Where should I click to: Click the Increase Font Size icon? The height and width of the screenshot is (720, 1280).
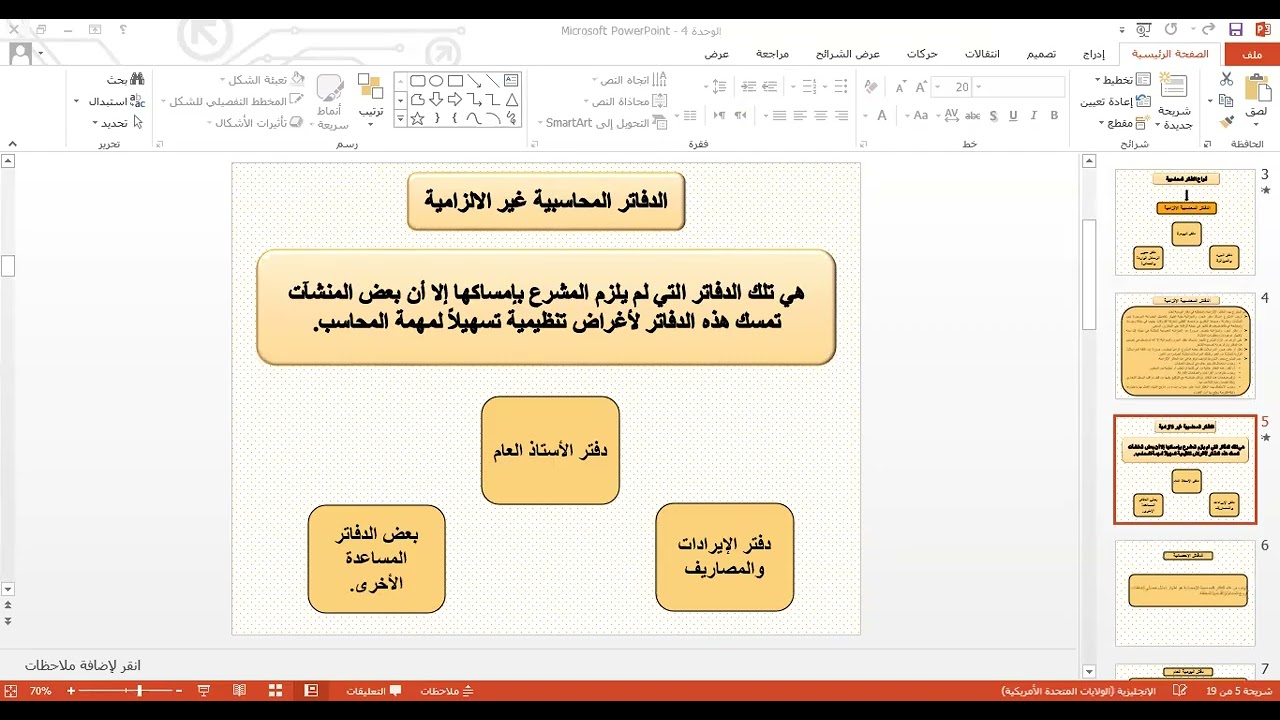point(921,87)
